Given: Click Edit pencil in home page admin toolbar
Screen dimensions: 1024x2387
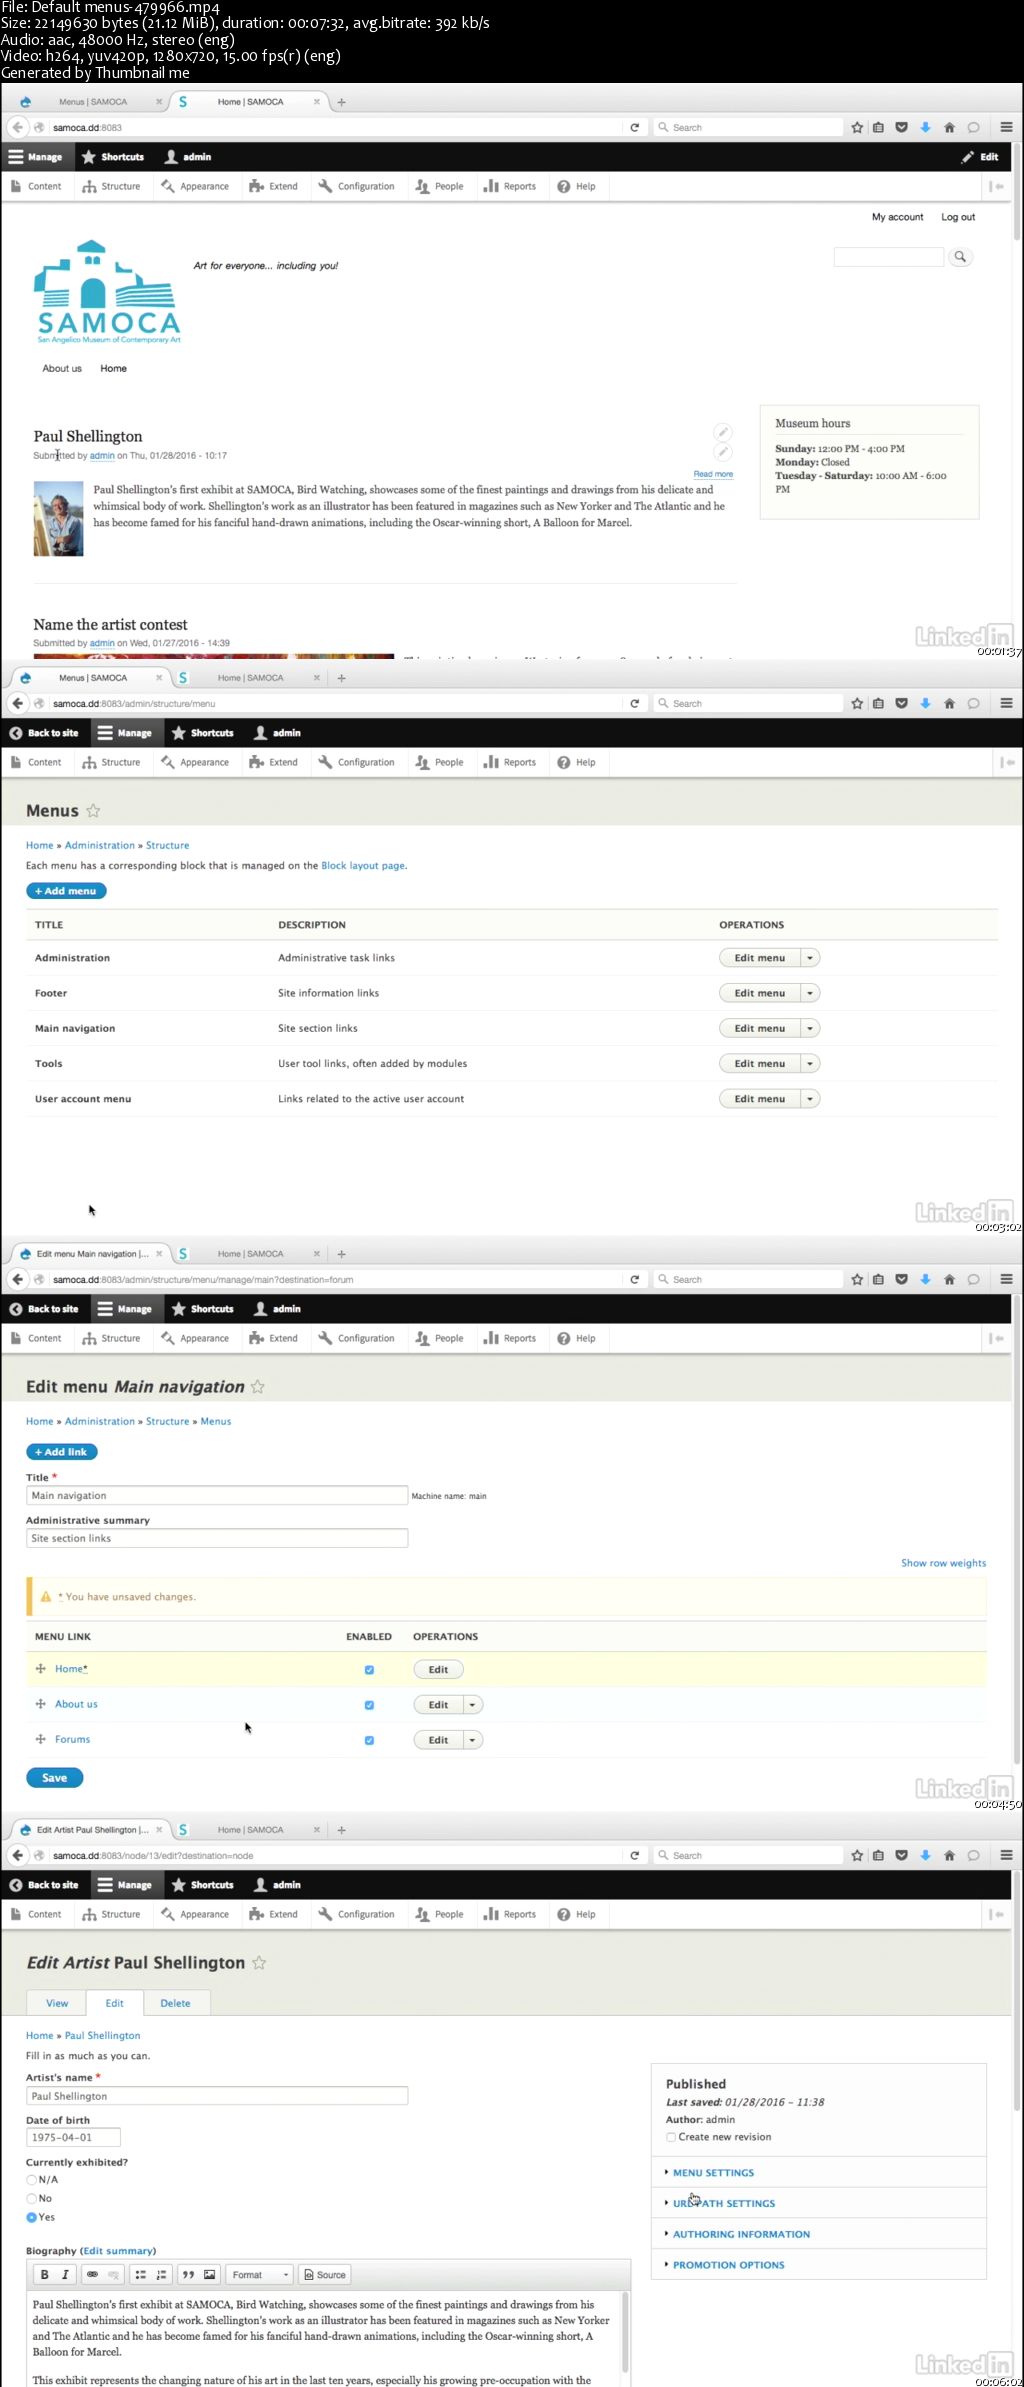Looking at the screenshot, I should (x=980, y=157).
